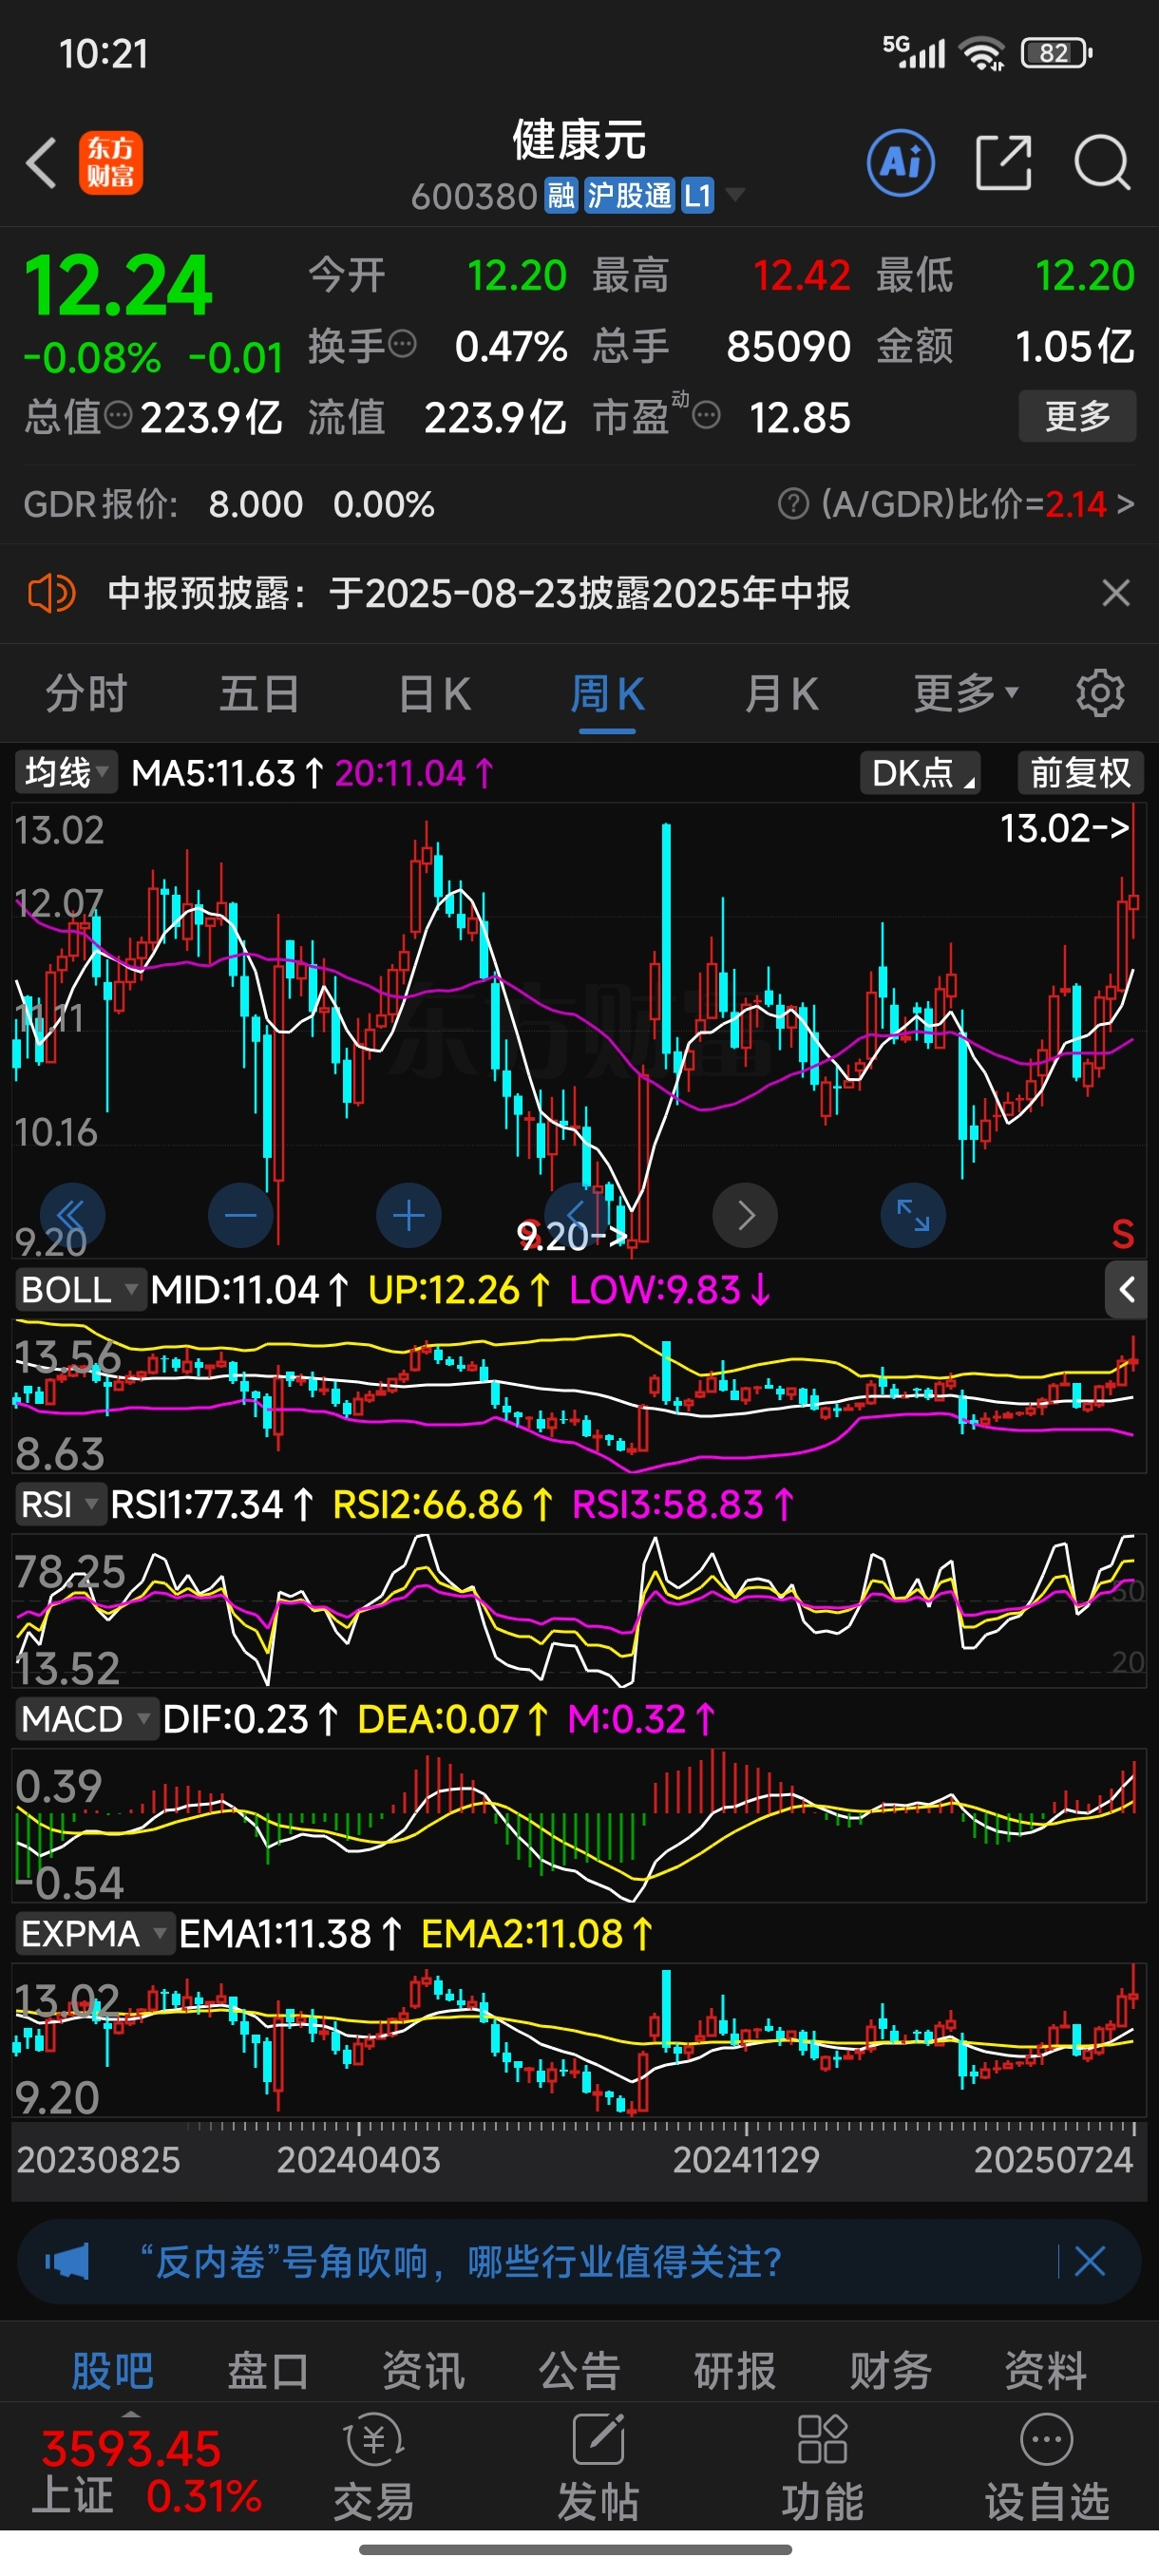Tap the share export icon
Viewport: 1159px width, 2576px height.
click(x=1003, y=162)
